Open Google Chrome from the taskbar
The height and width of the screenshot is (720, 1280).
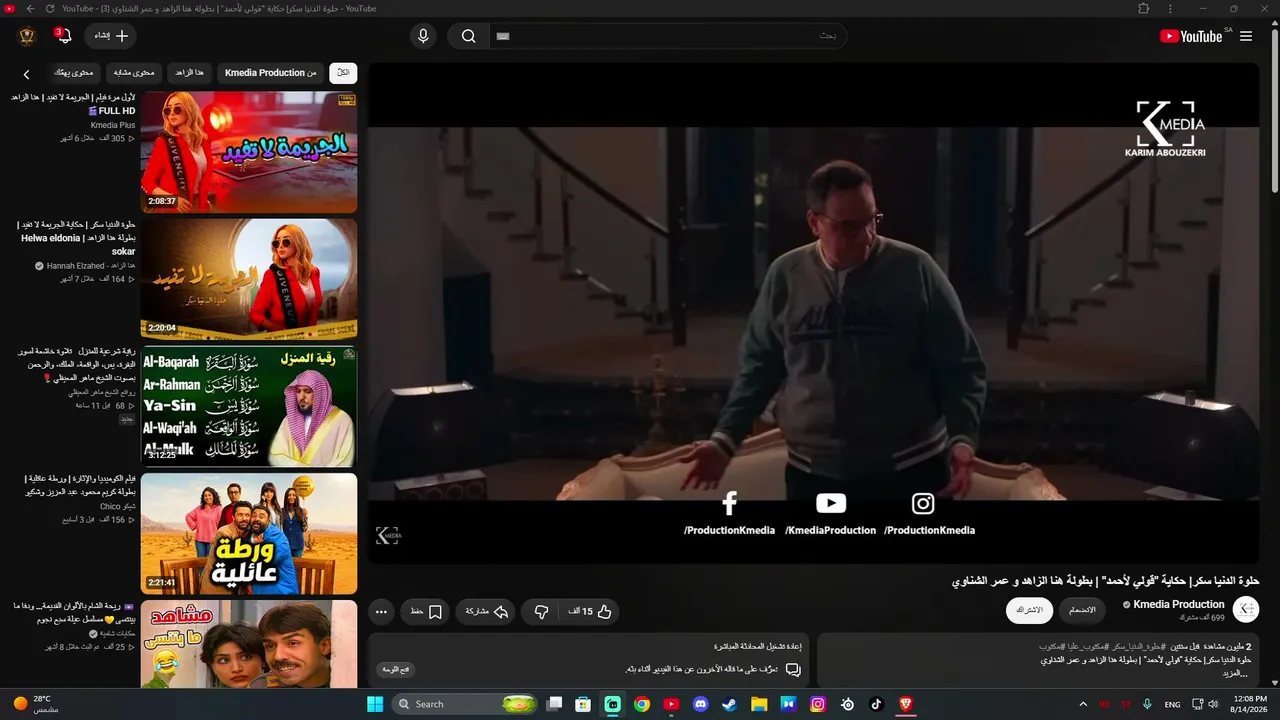(642, 704)
